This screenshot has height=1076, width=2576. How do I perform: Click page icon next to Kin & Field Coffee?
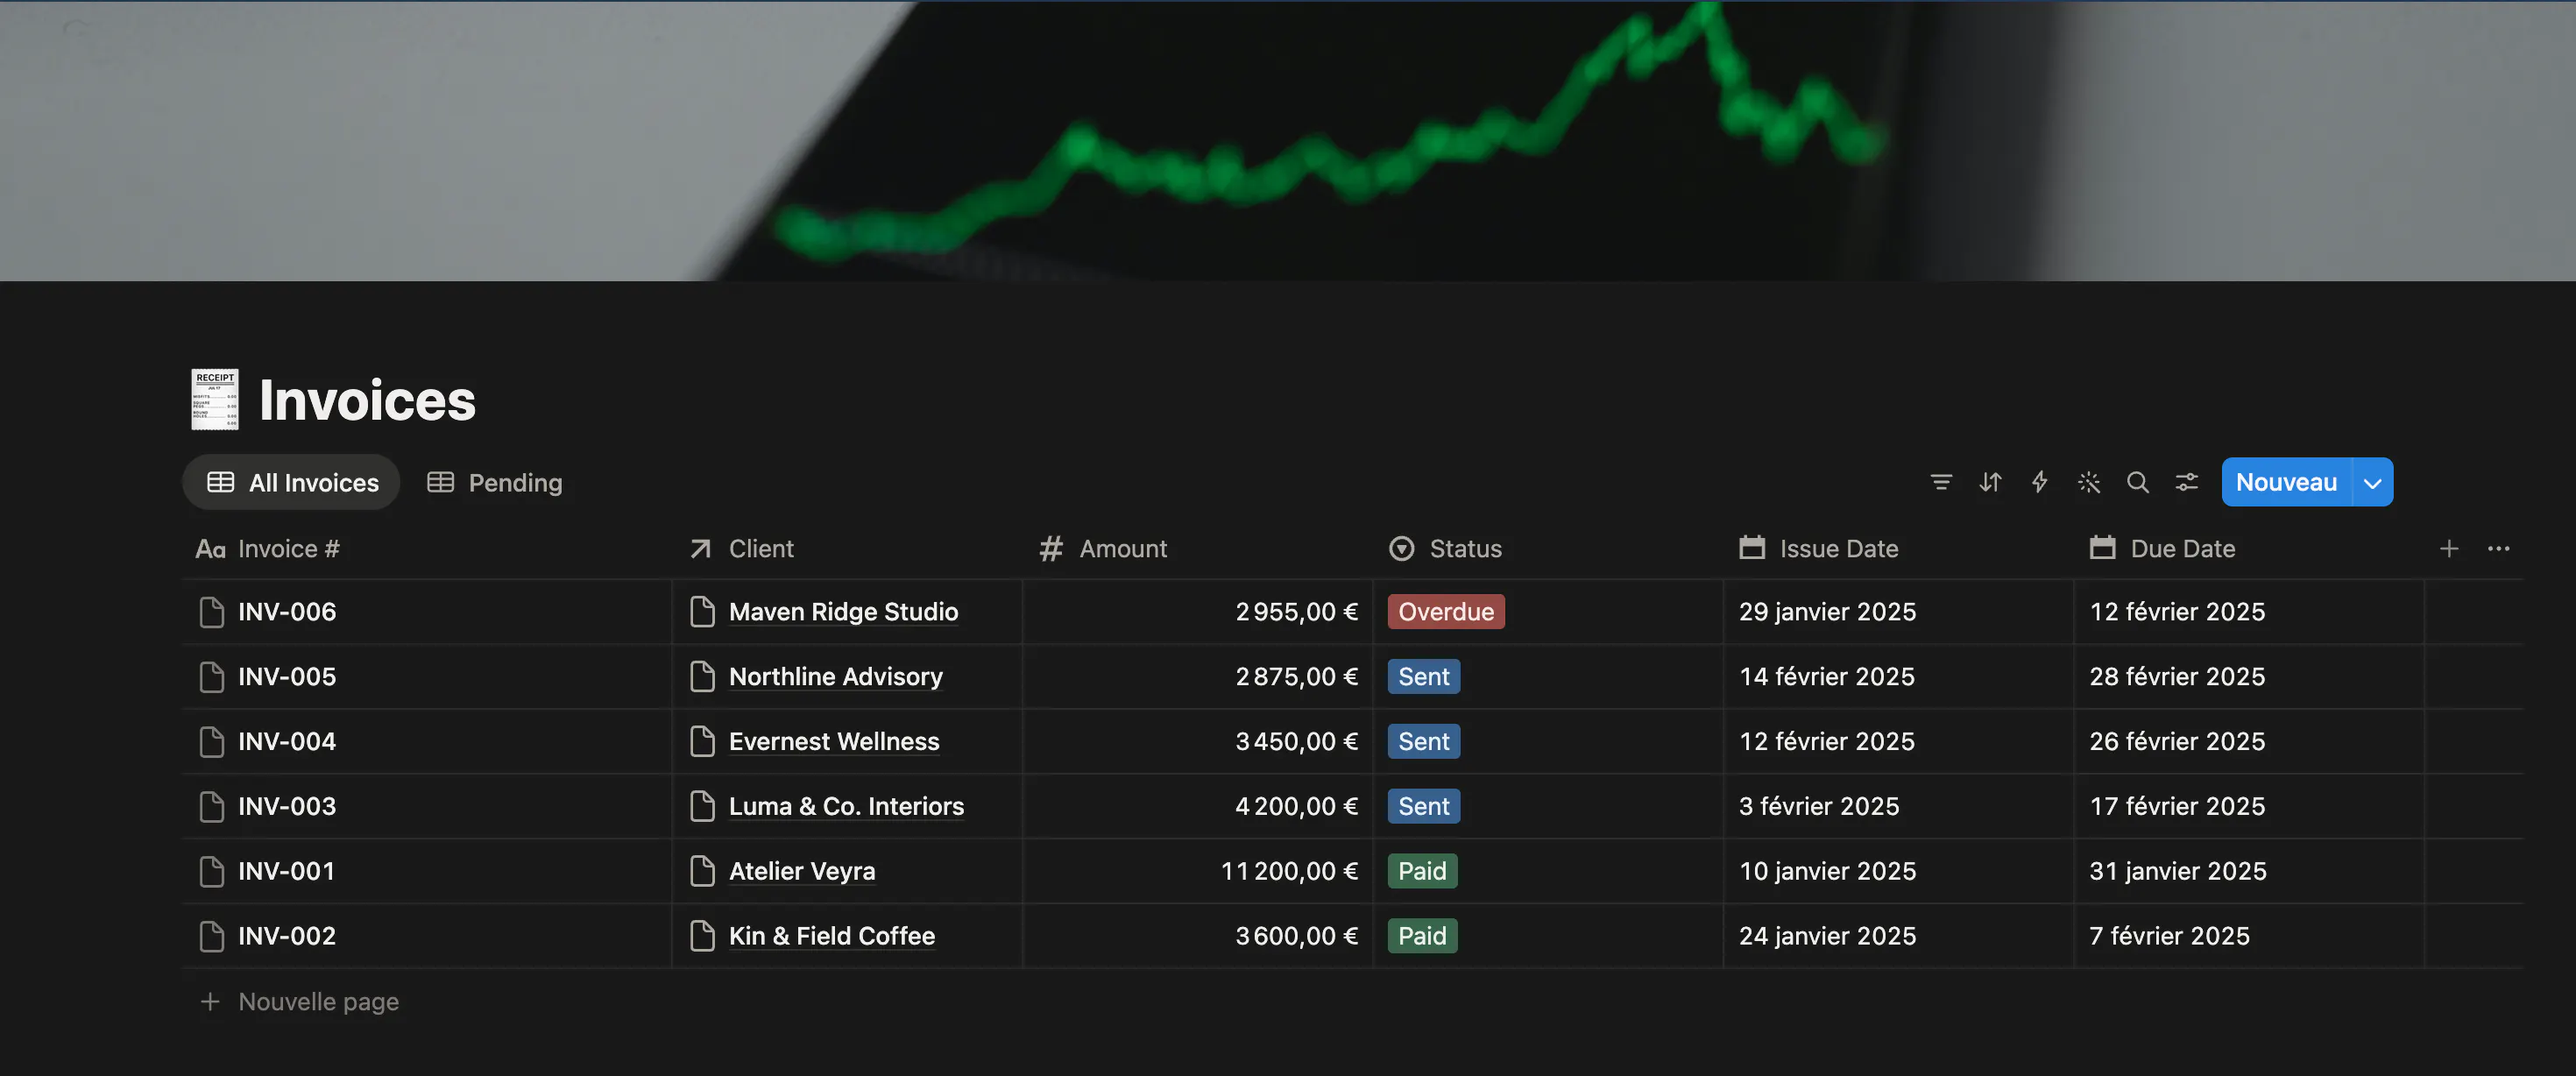pos(702,936)
